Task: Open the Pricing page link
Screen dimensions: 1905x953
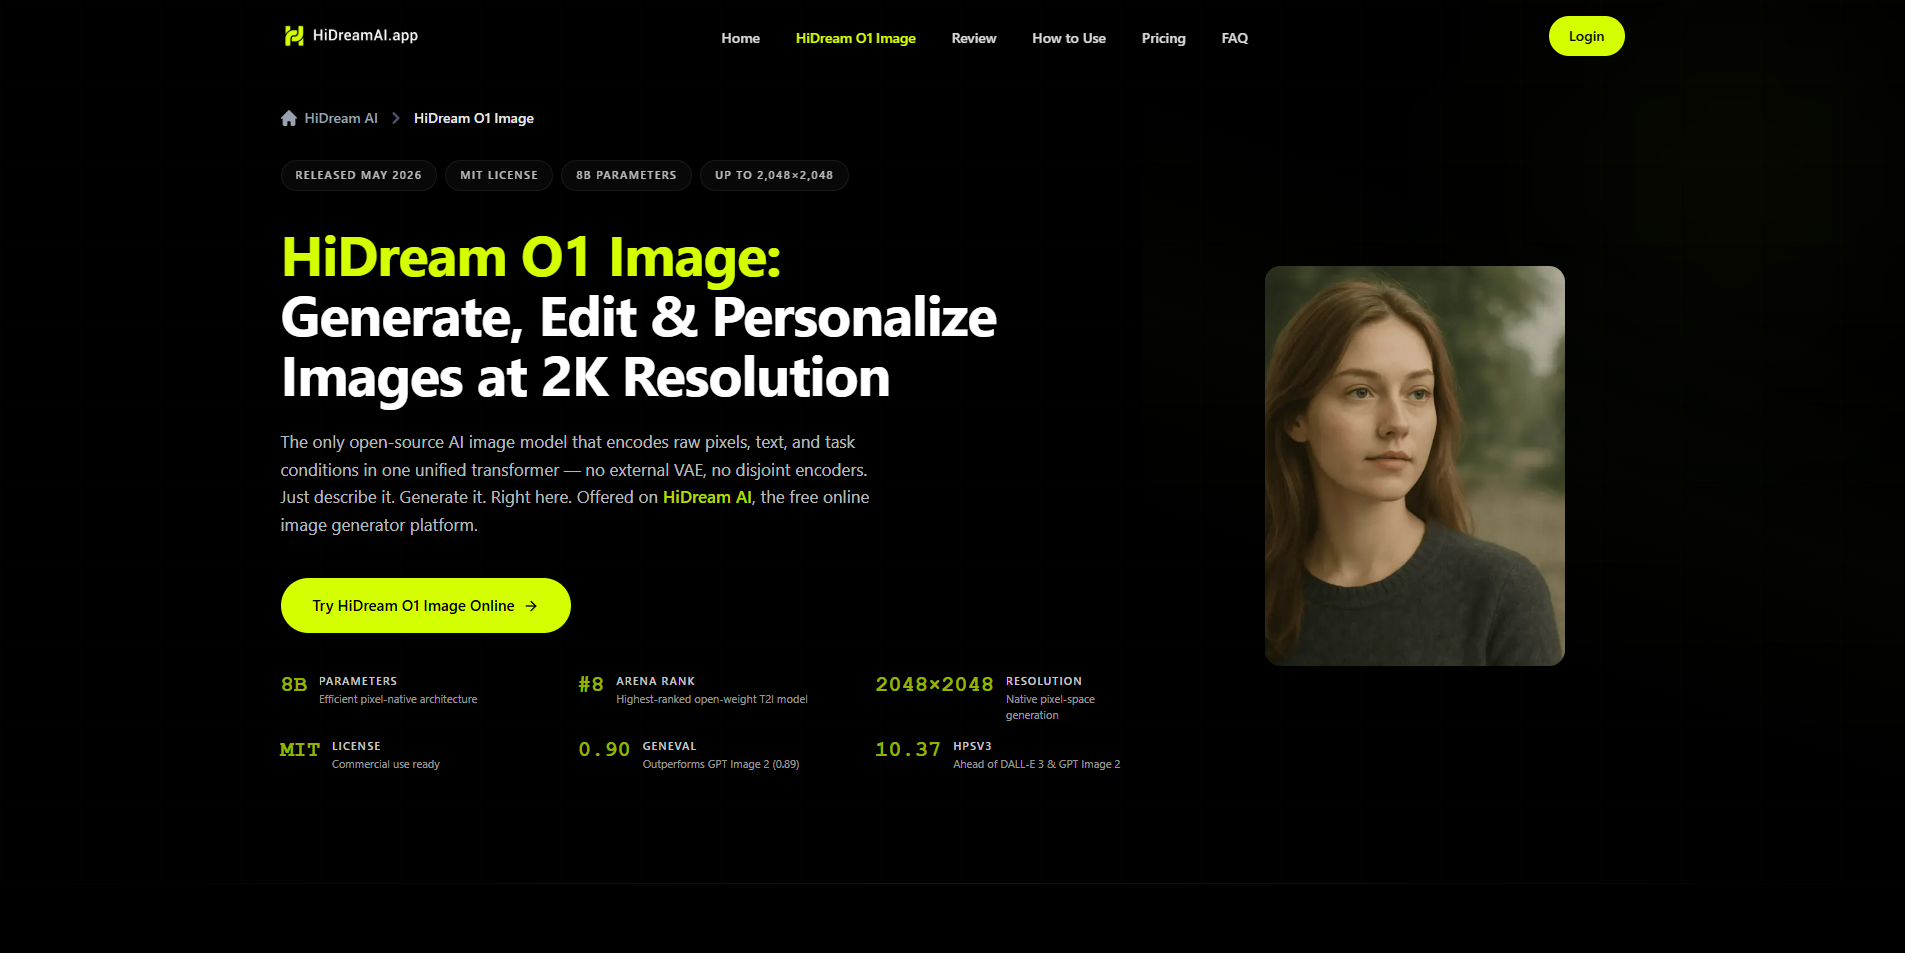Action: coord(1164,38)
